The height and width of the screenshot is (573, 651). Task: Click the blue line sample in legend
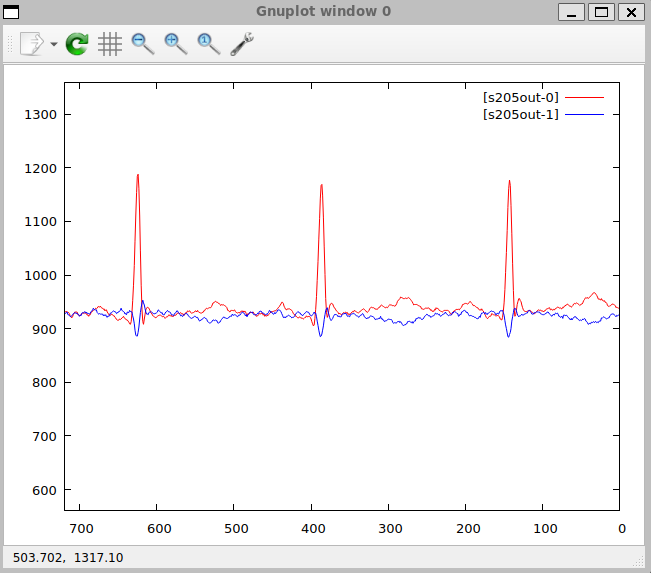585,114
